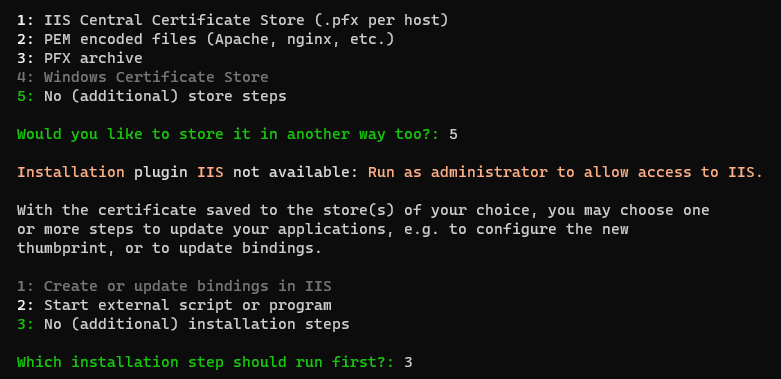The image size is (781, 379).
Task: Place cursor after installation answer 3
Action: 413,362
